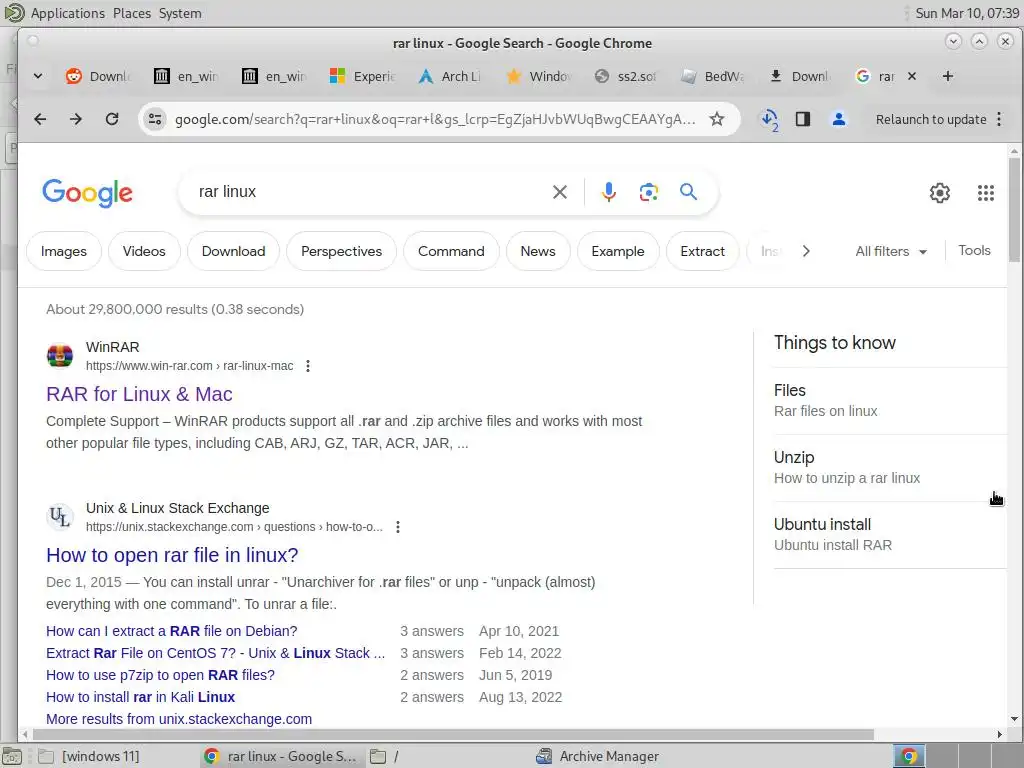
Task: Select the Download filter chip
Action: tap(234, 251)
